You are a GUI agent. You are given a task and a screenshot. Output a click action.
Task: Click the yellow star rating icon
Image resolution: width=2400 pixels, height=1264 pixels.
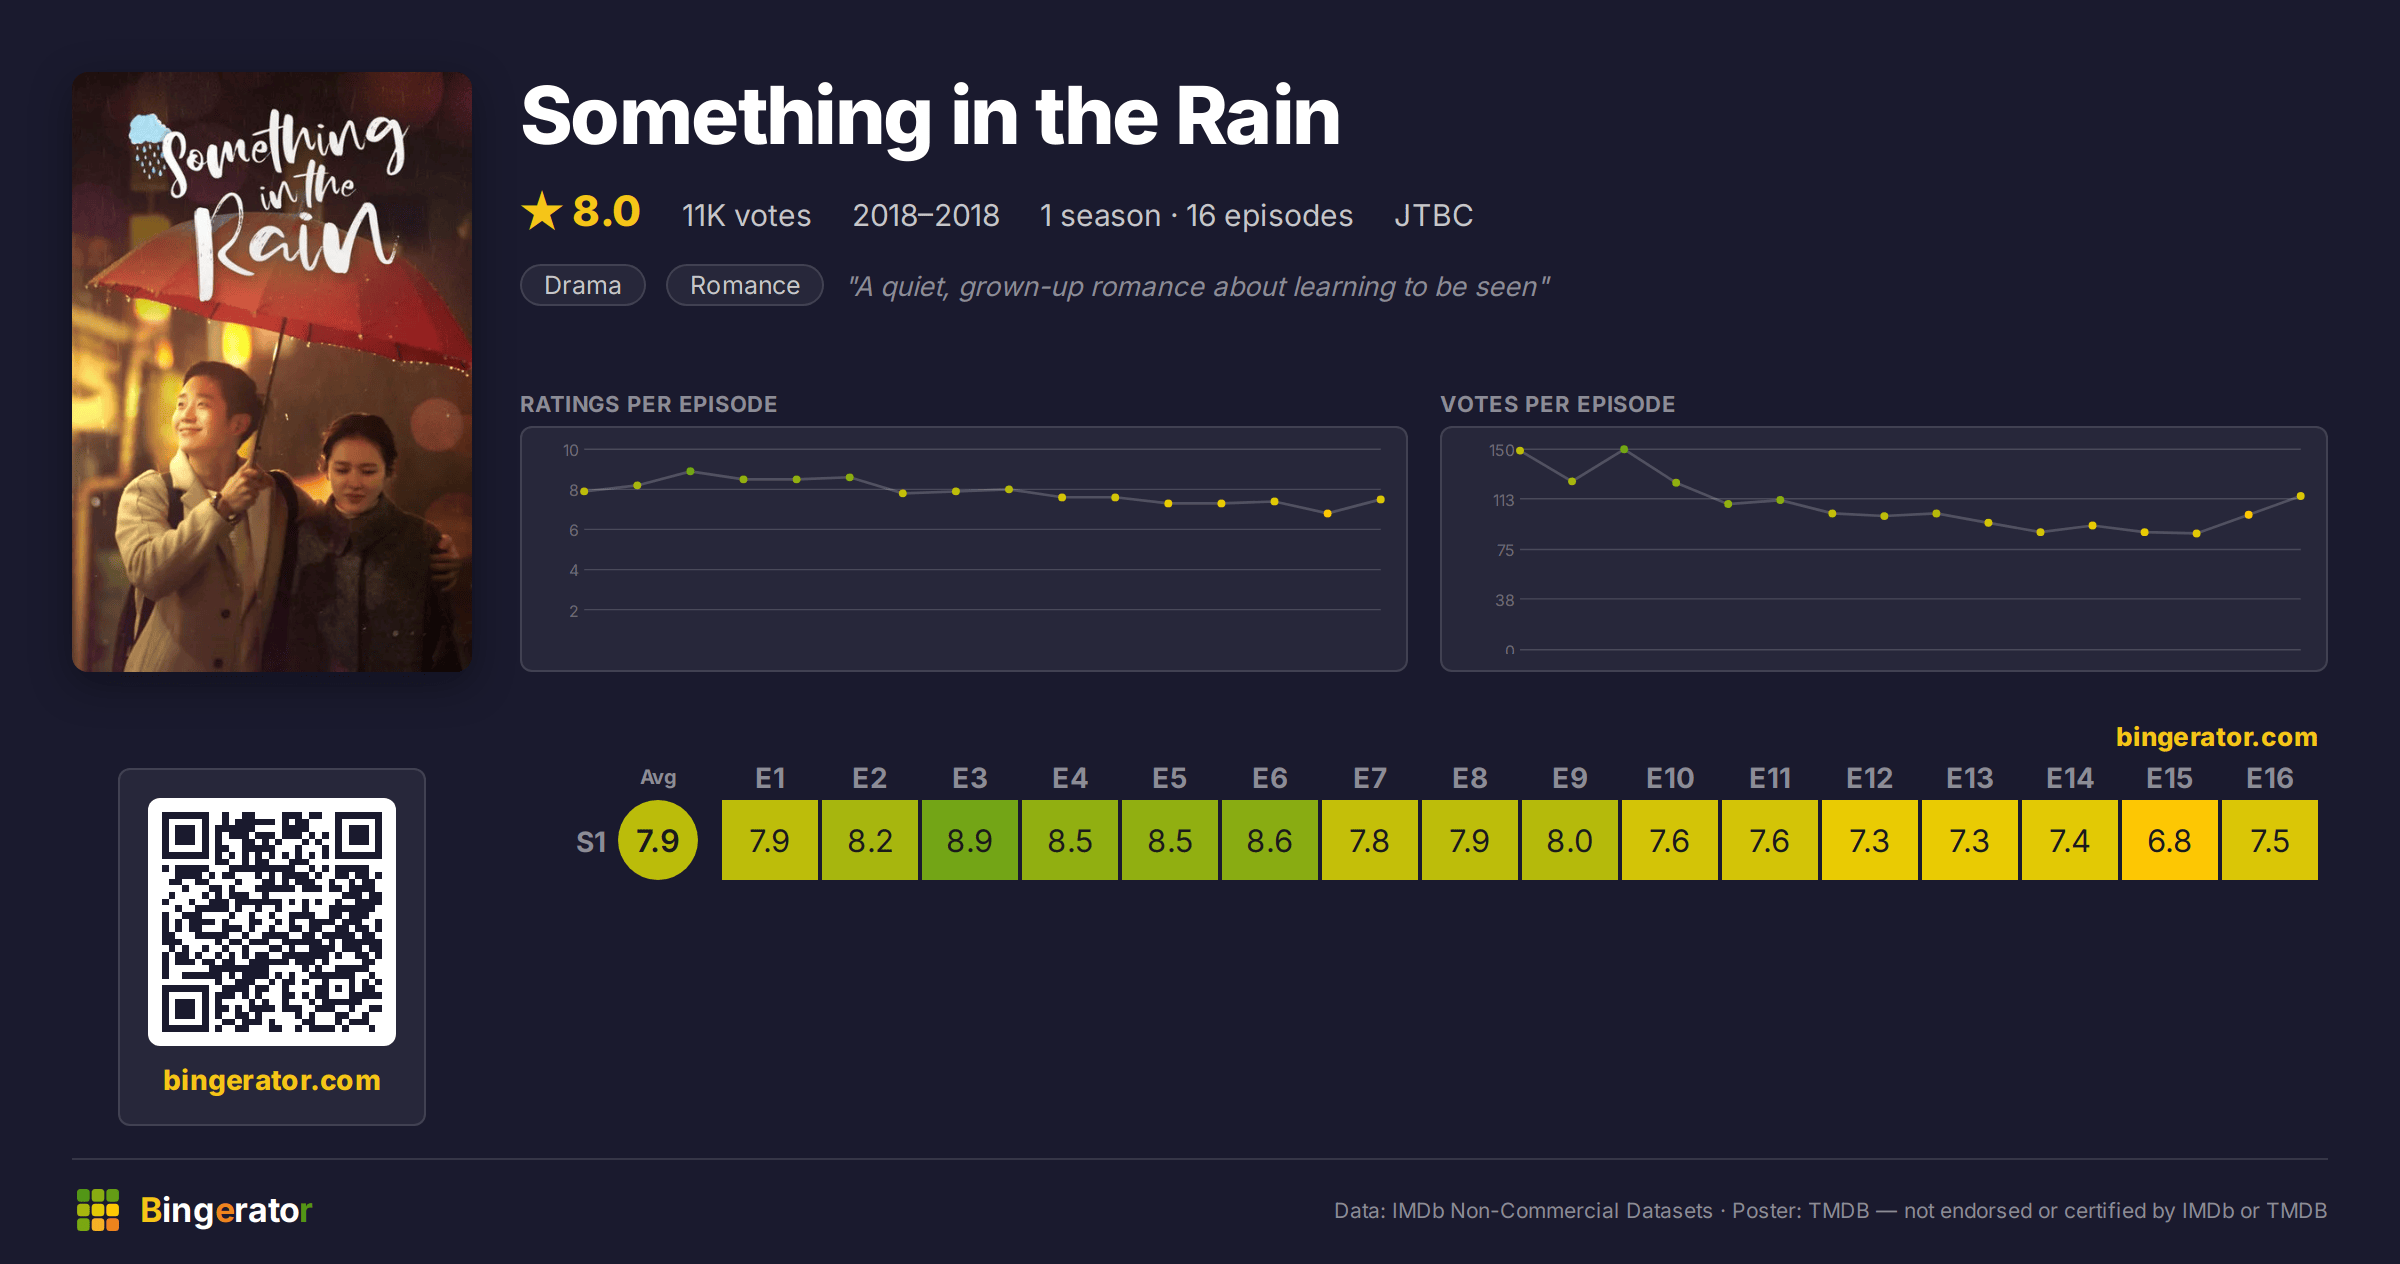click(542, 211)
